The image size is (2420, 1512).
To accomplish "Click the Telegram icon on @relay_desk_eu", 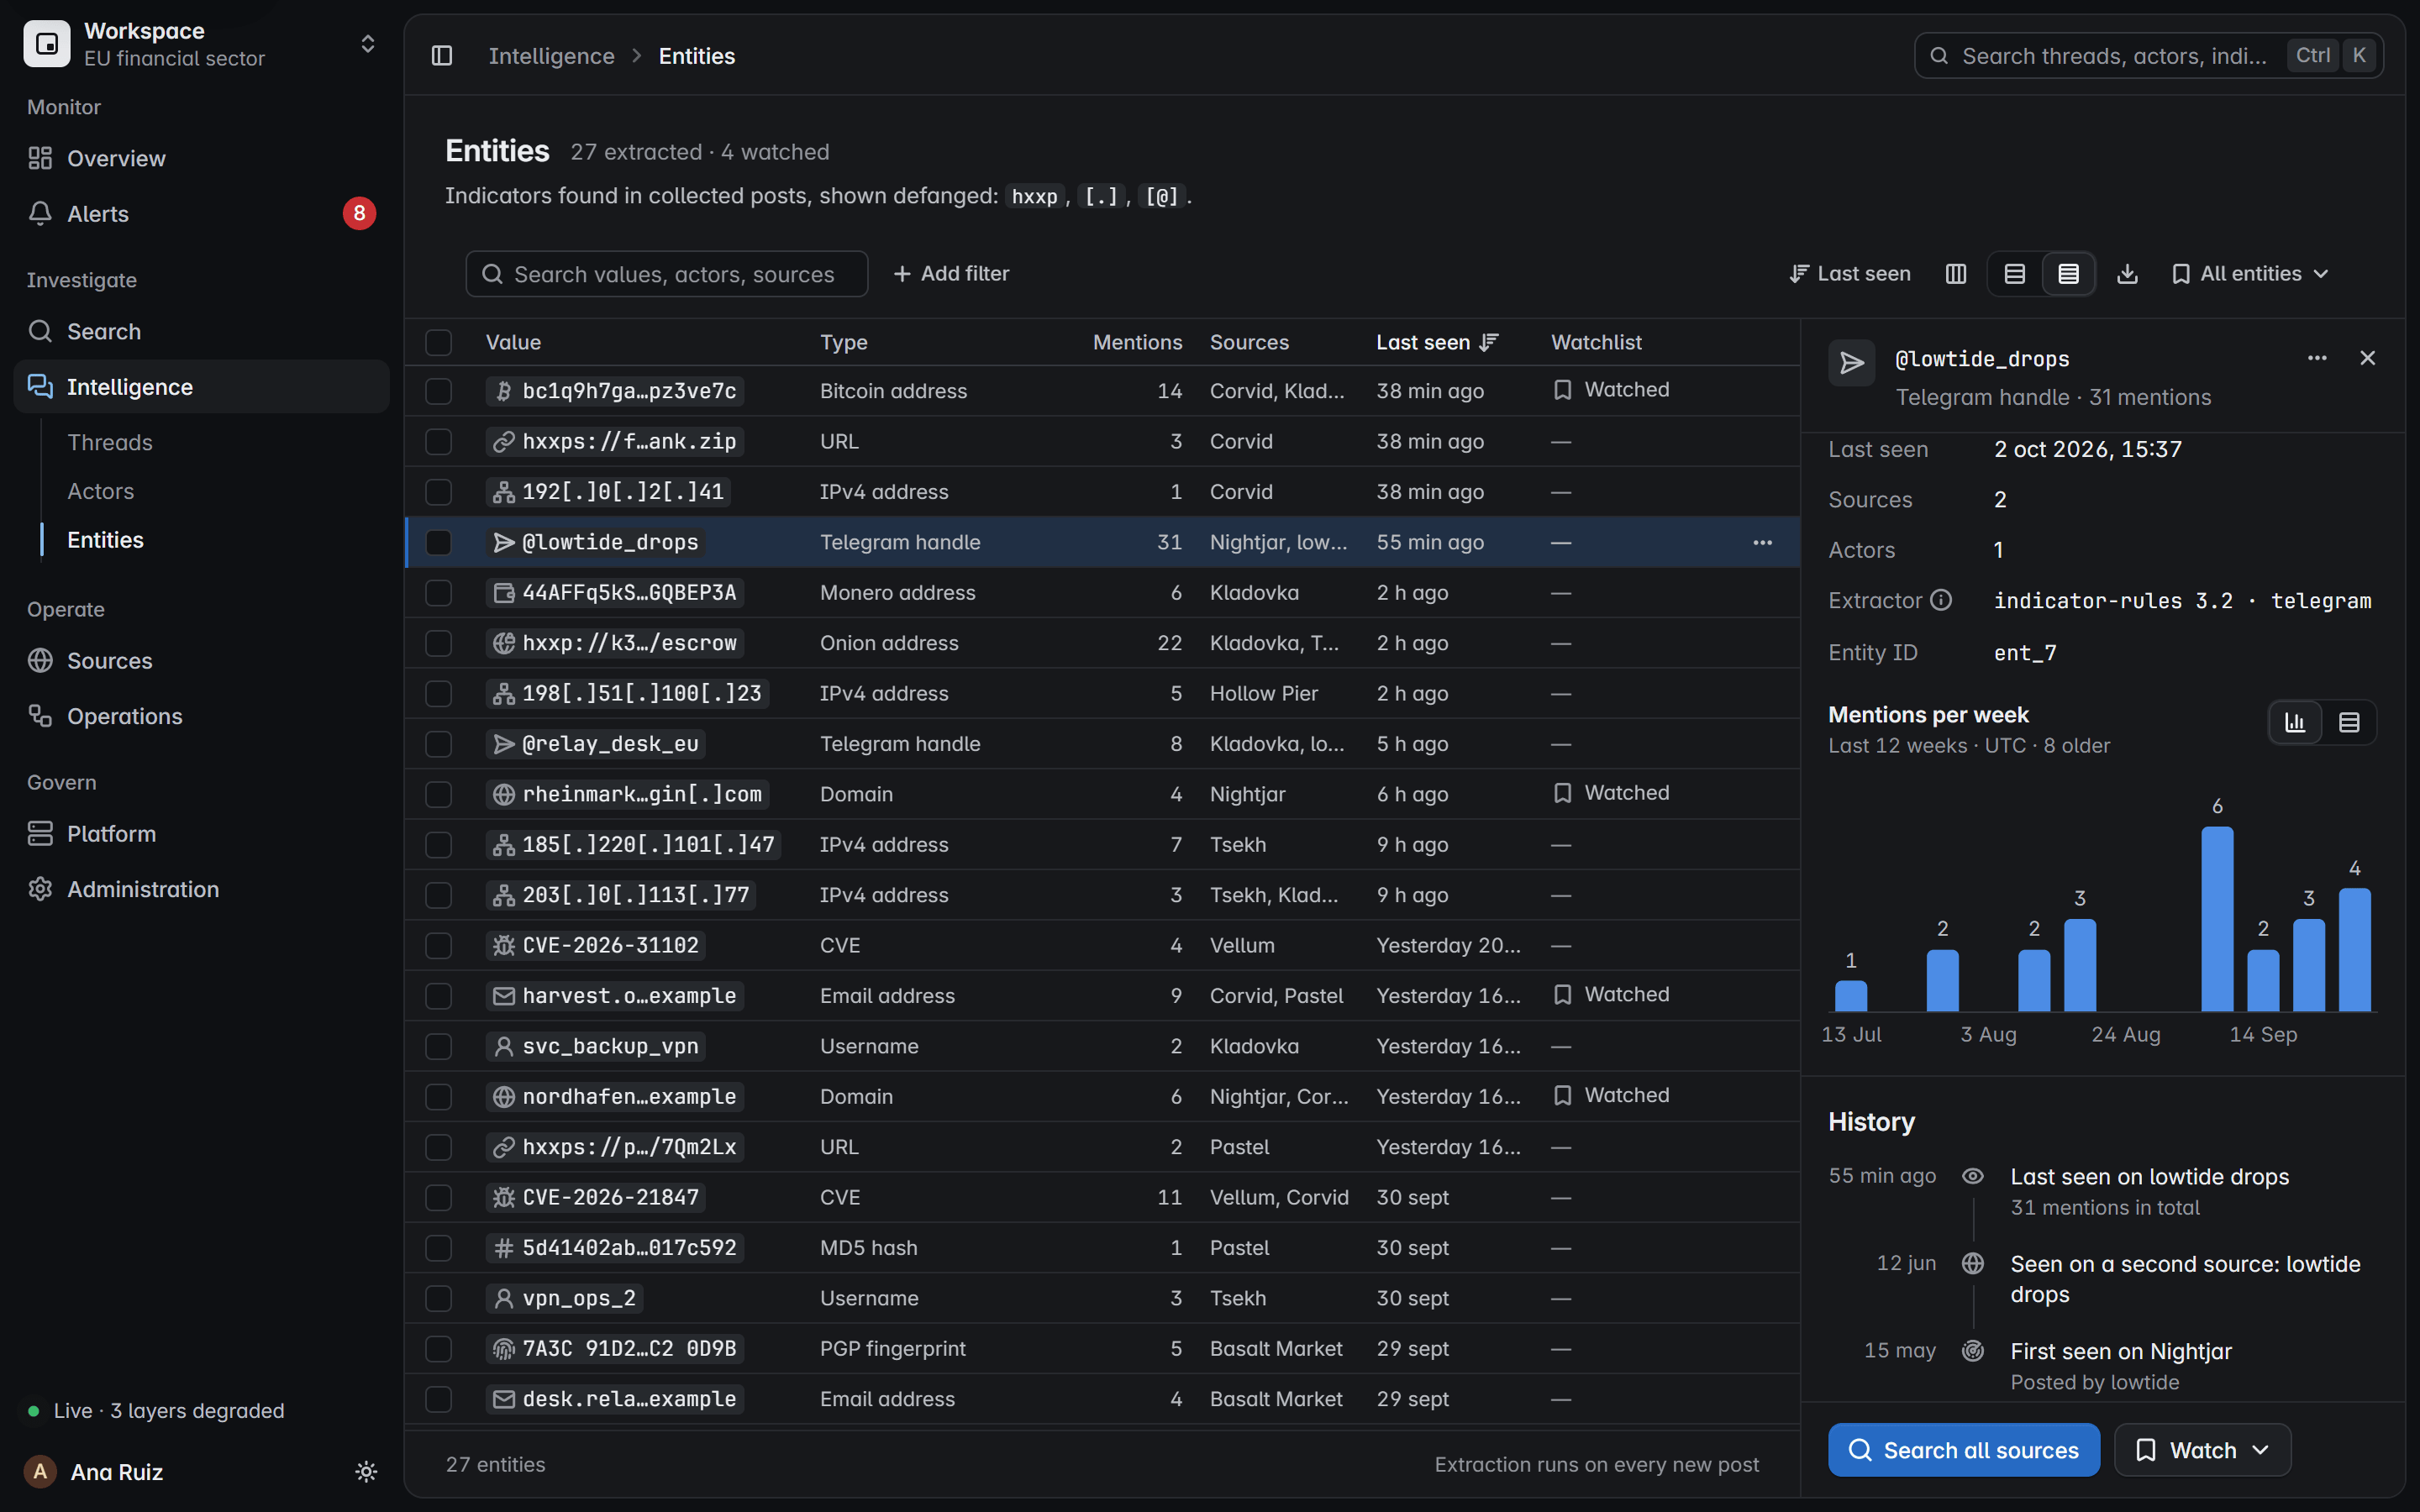I will point(504,744).
